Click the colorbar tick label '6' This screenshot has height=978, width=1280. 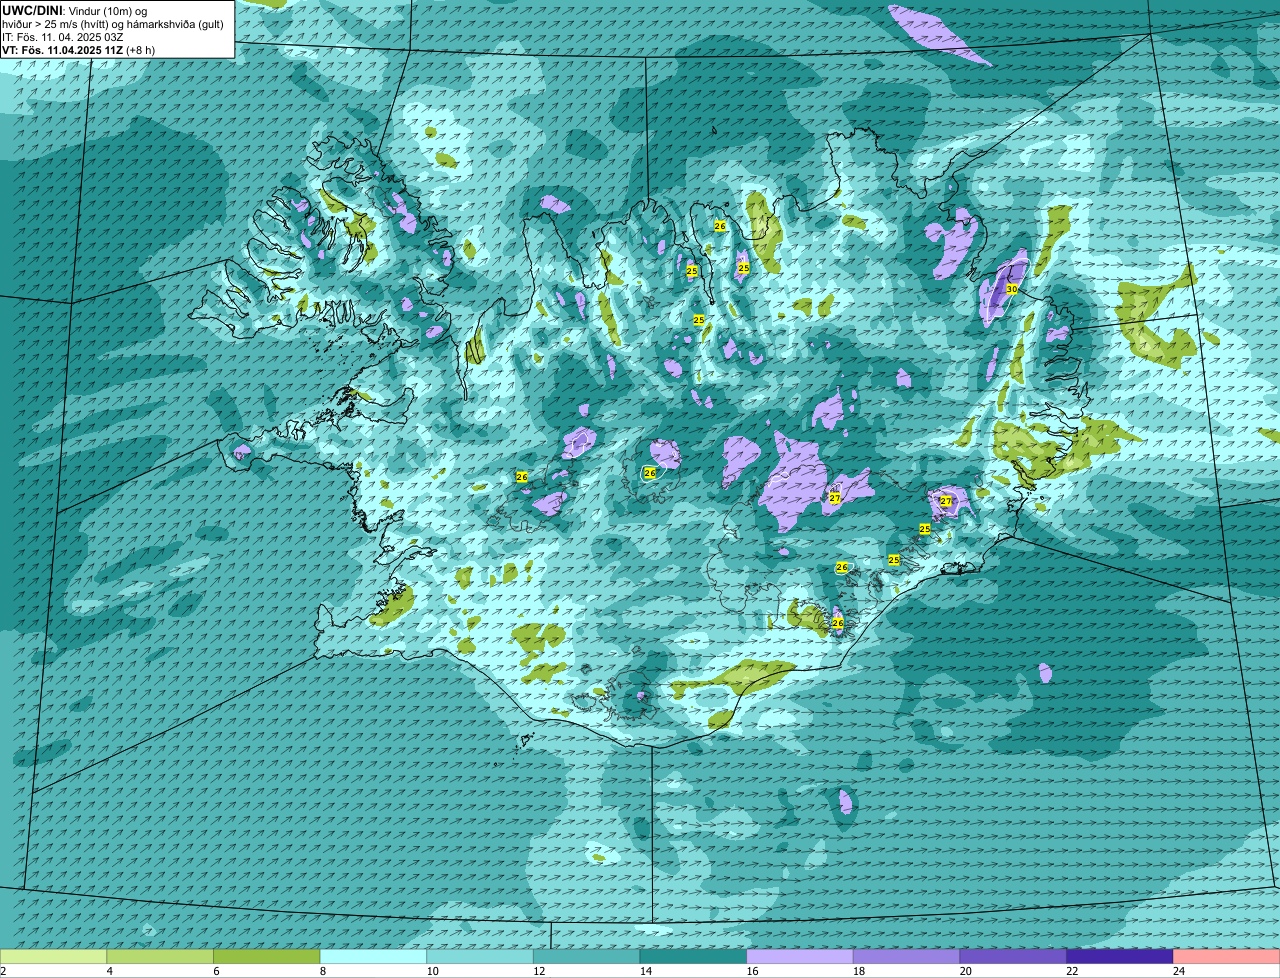click(x=216, y=971)
